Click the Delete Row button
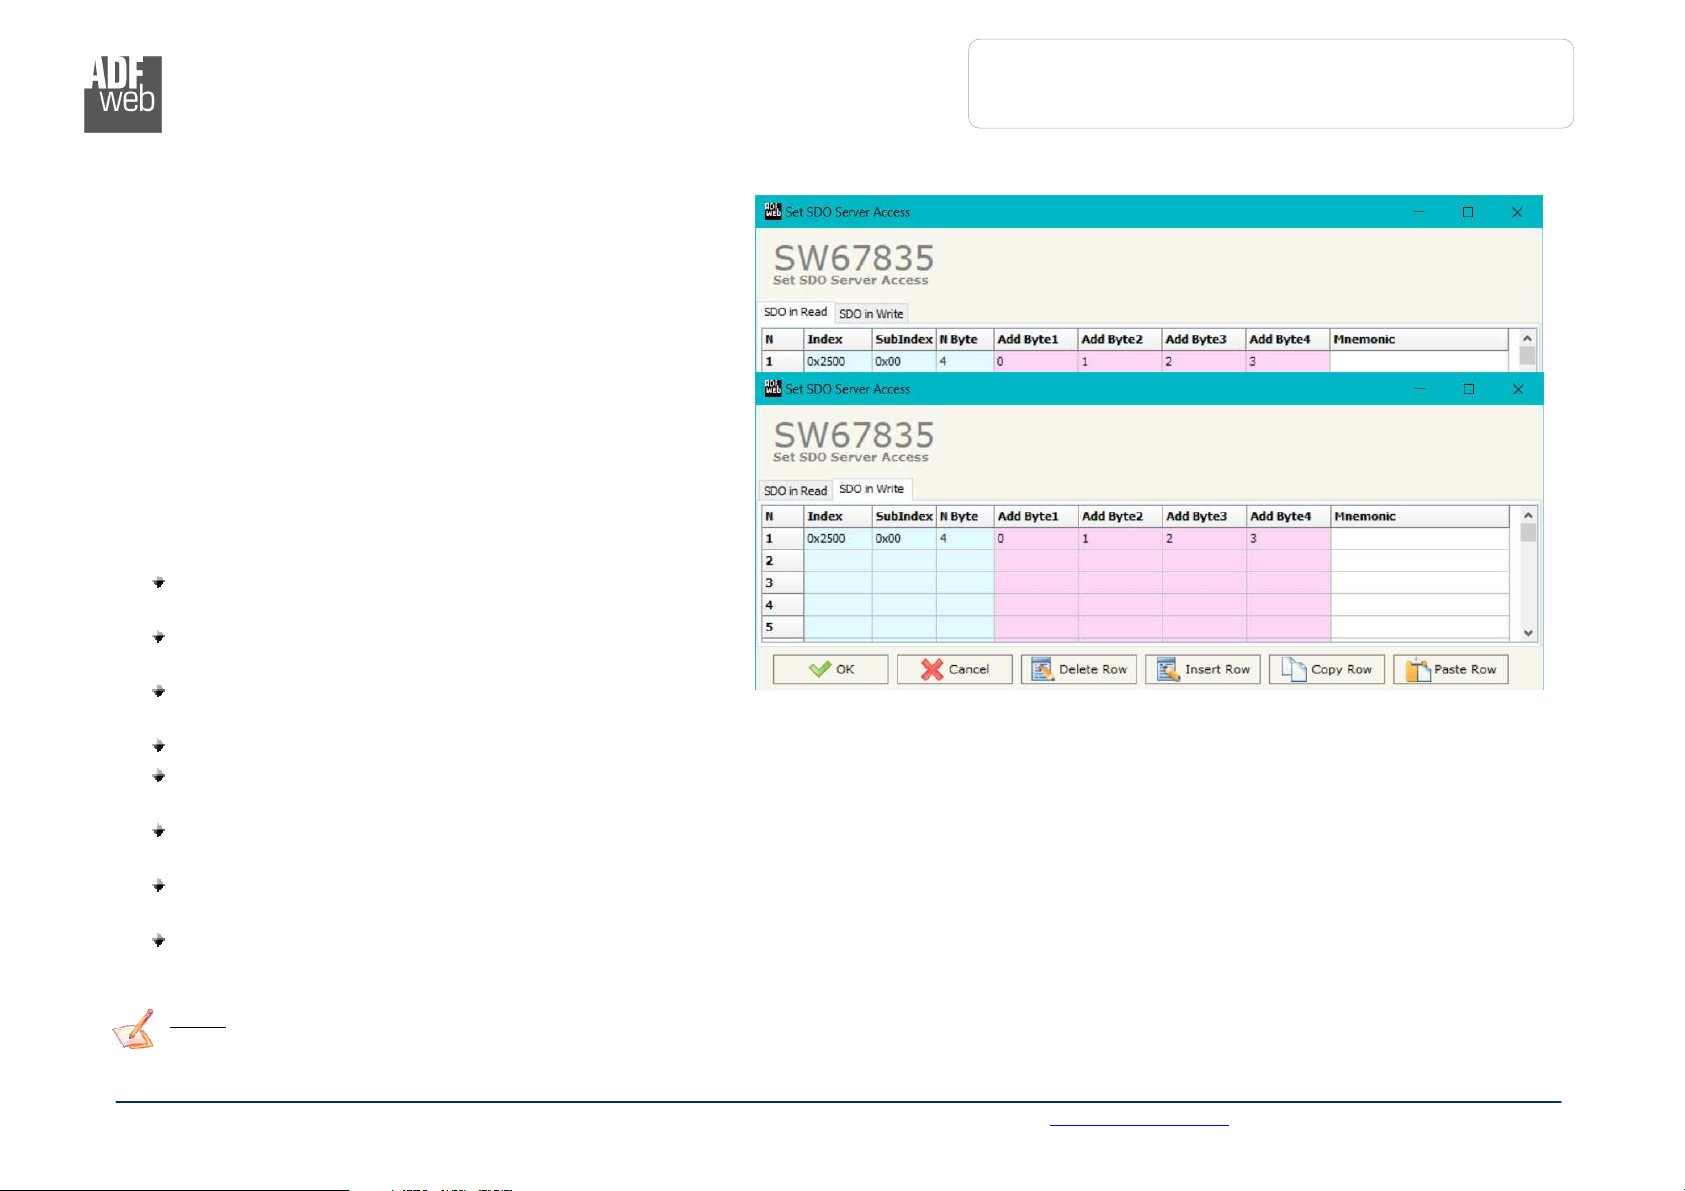The width and height of the screenshot is (1685, 1191). (x=1078, y=669)
